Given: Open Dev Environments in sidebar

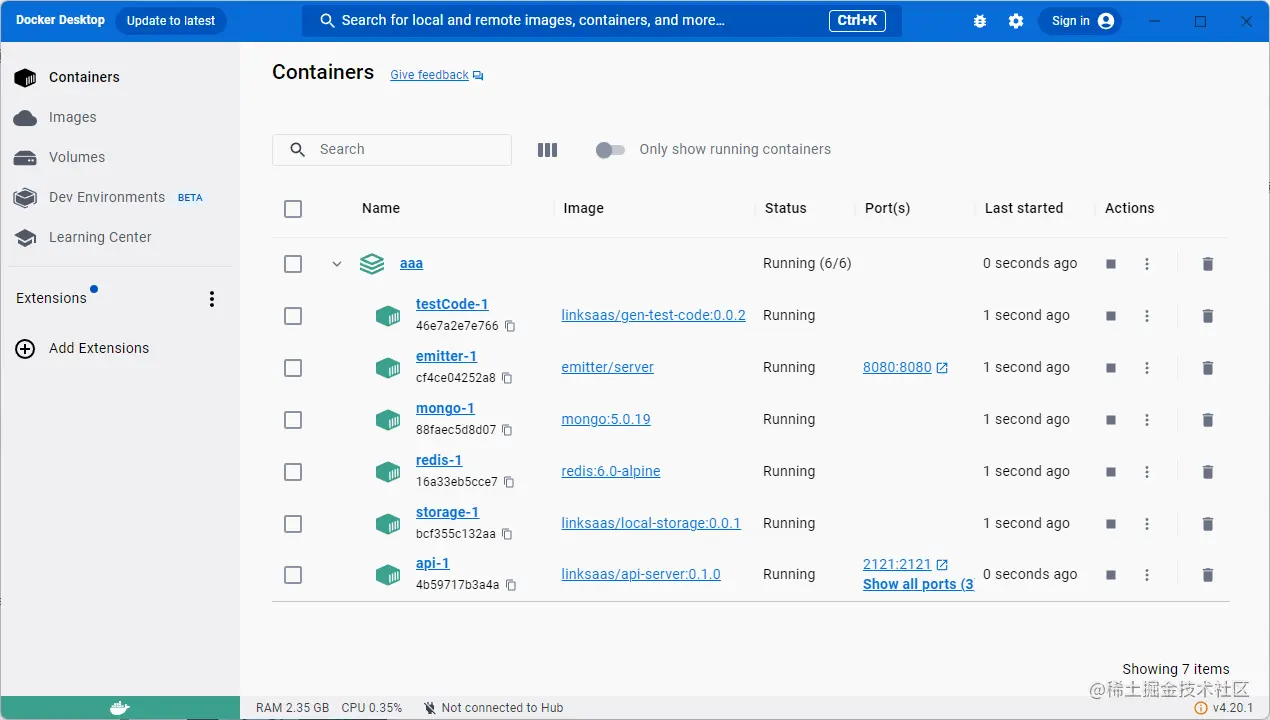Looking at the screenshot, I should [x=120, y=197].
